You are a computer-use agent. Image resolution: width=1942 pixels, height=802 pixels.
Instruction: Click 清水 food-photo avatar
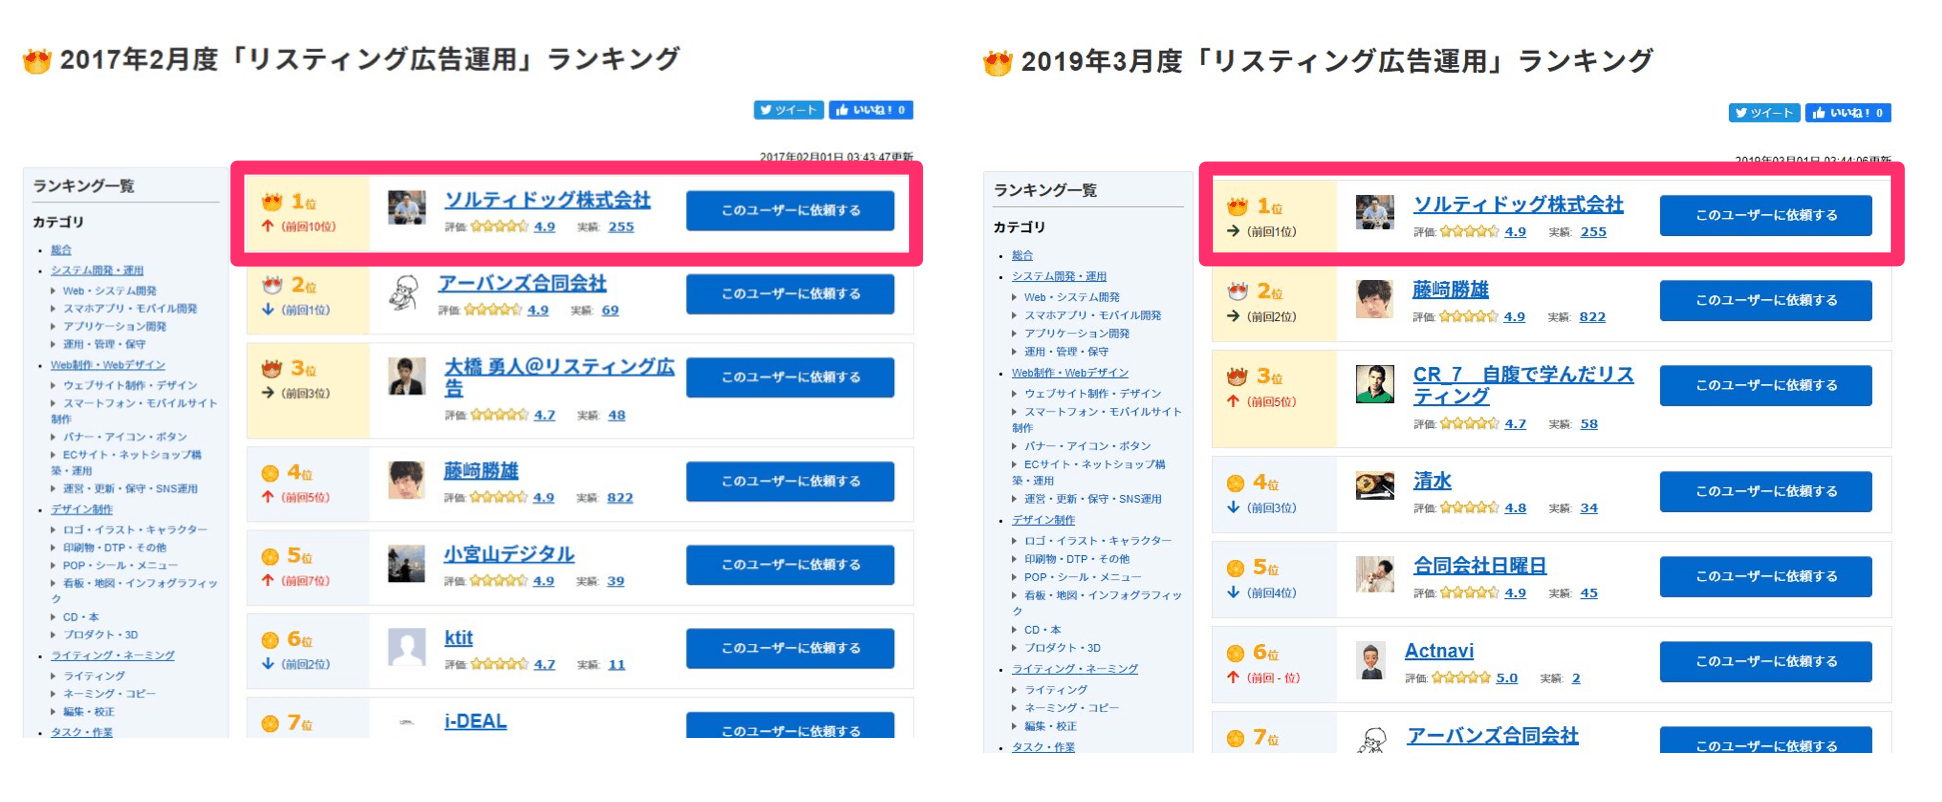click(1375, 486)
